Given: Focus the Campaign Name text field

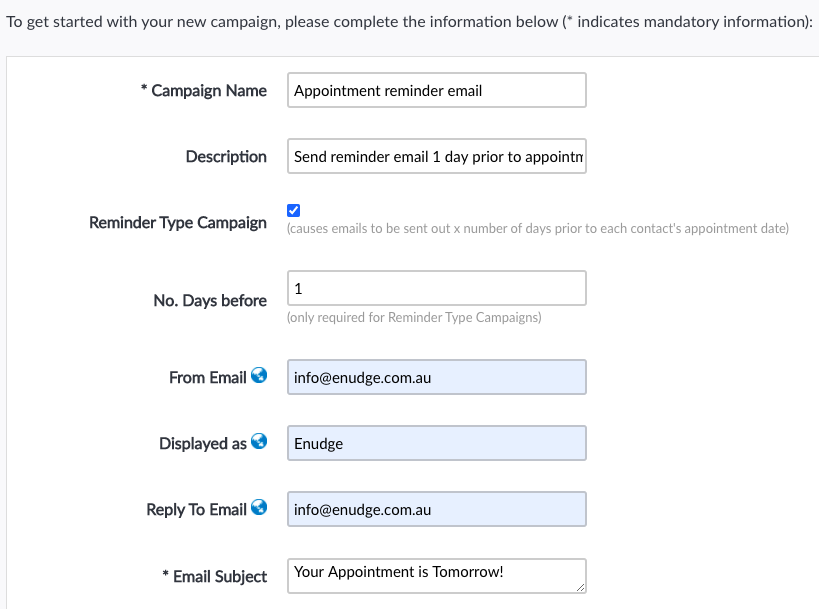Looking at the screenshot, I should coord(436,90).
